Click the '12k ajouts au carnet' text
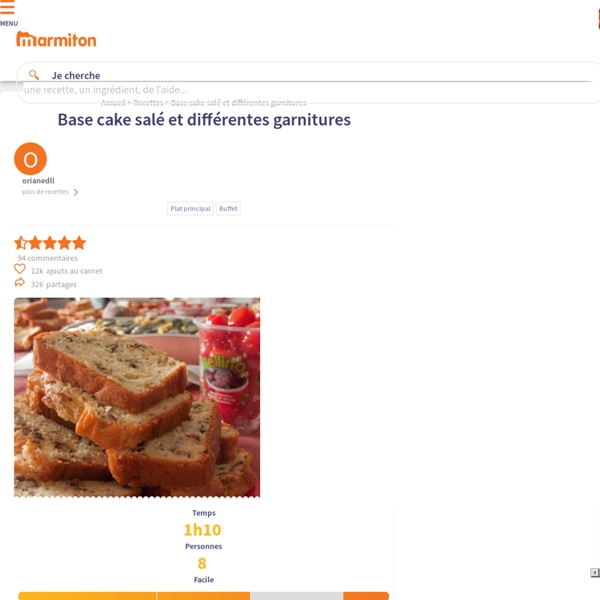The image size is (600, 600). click(x=66, y=271)
